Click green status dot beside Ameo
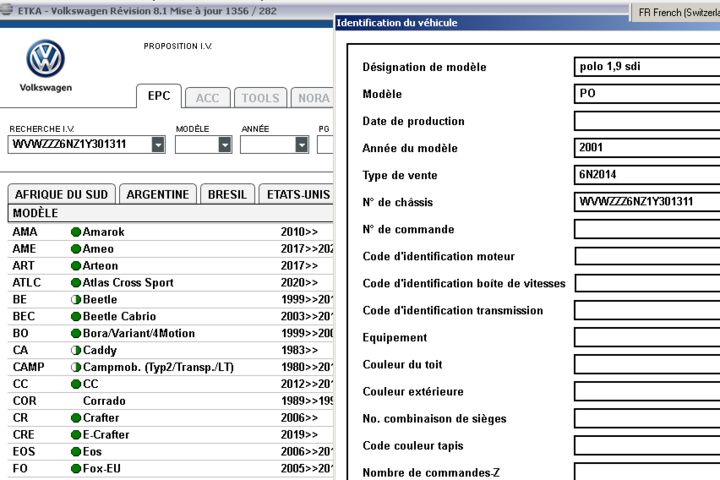720x480 pixels. (x=76, y=249)
